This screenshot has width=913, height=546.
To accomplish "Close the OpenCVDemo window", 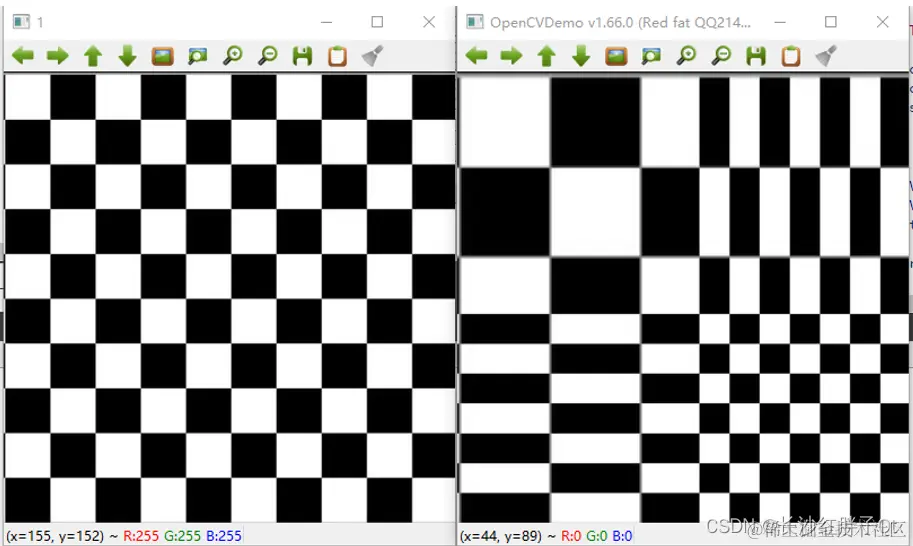I will coord(883,22).
